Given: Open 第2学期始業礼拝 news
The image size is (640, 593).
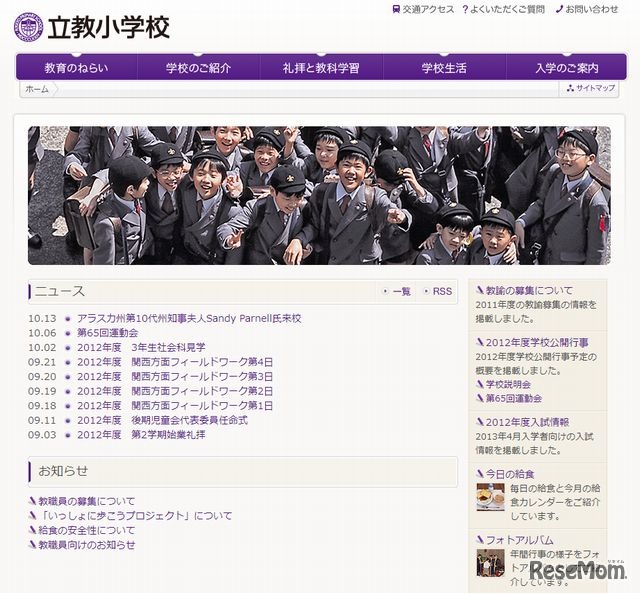Looking at the screenshot, I should coord(141,435).
